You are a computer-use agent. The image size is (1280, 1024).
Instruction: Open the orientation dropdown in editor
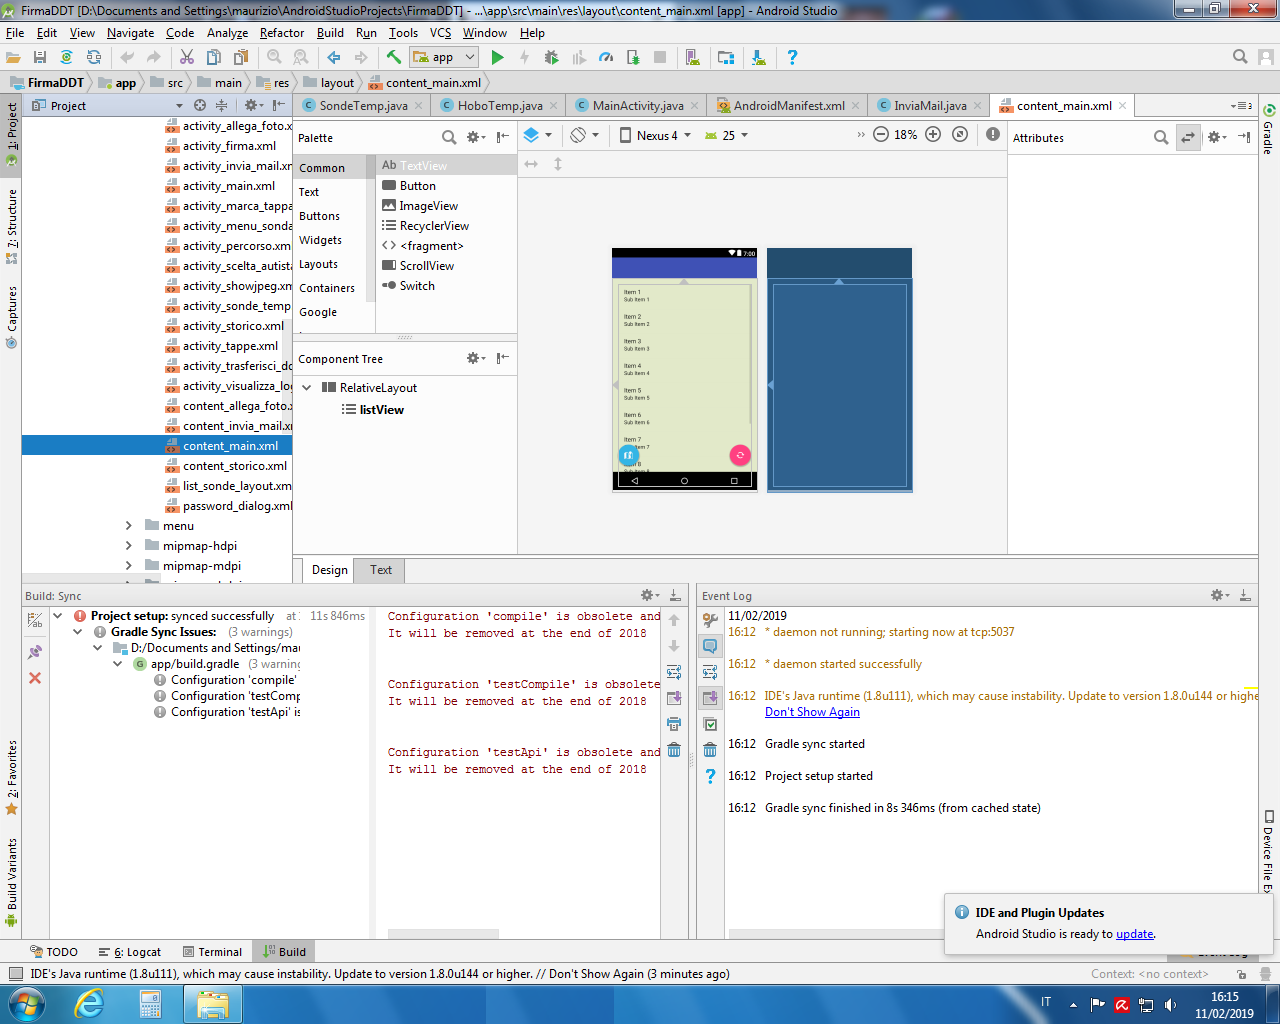[x=584, y=135]
